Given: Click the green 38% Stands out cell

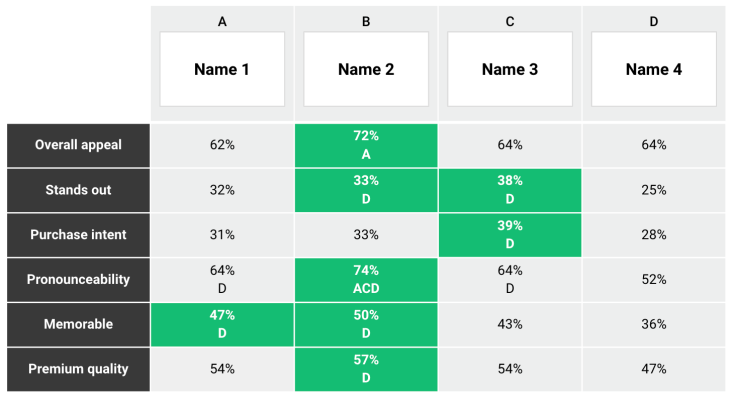Looking at the screenshot, I should point(510,190).
